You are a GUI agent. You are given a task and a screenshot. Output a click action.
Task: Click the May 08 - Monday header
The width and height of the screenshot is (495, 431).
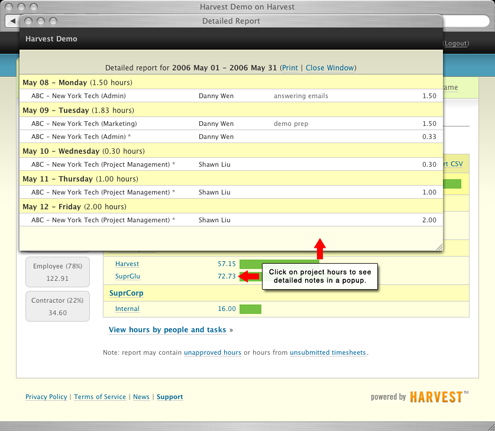[x=231, y=82]
